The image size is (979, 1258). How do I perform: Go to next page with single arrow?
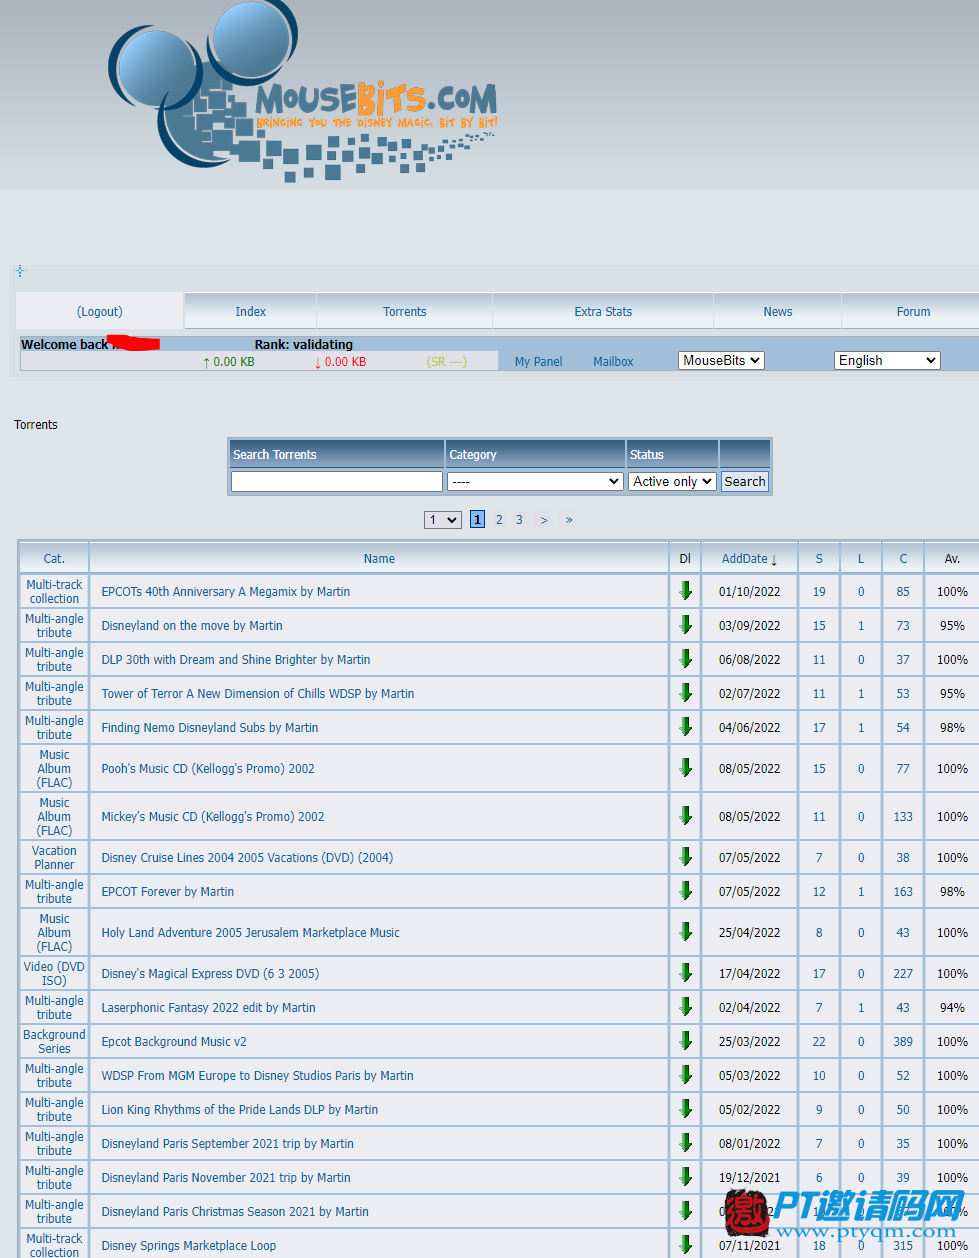544,520
